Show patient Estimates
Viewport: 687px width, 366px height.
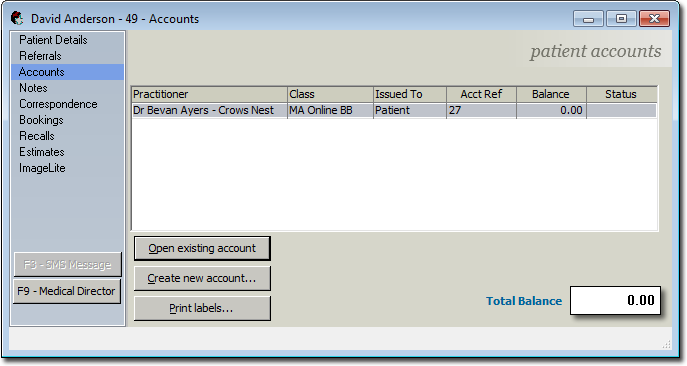[42, 152]
